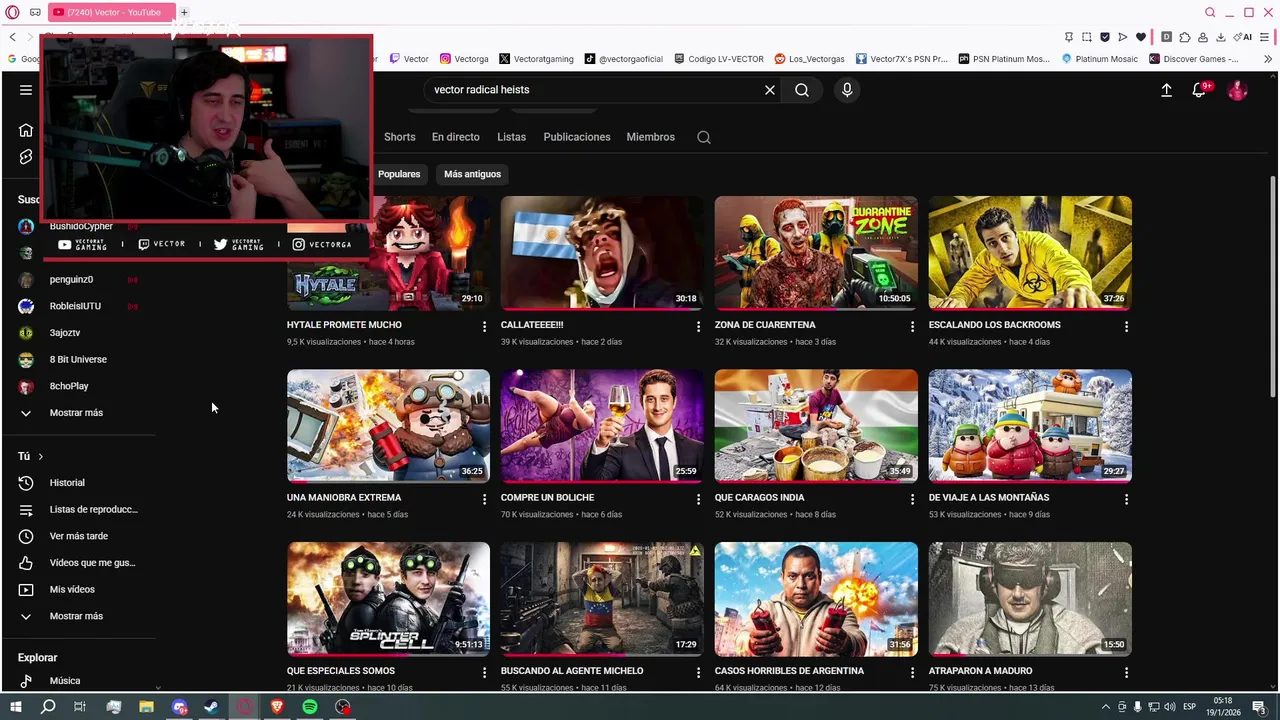Submit search with the magnifier button
This screenshot has height=720, width=1280.
[x=802, y=90]
